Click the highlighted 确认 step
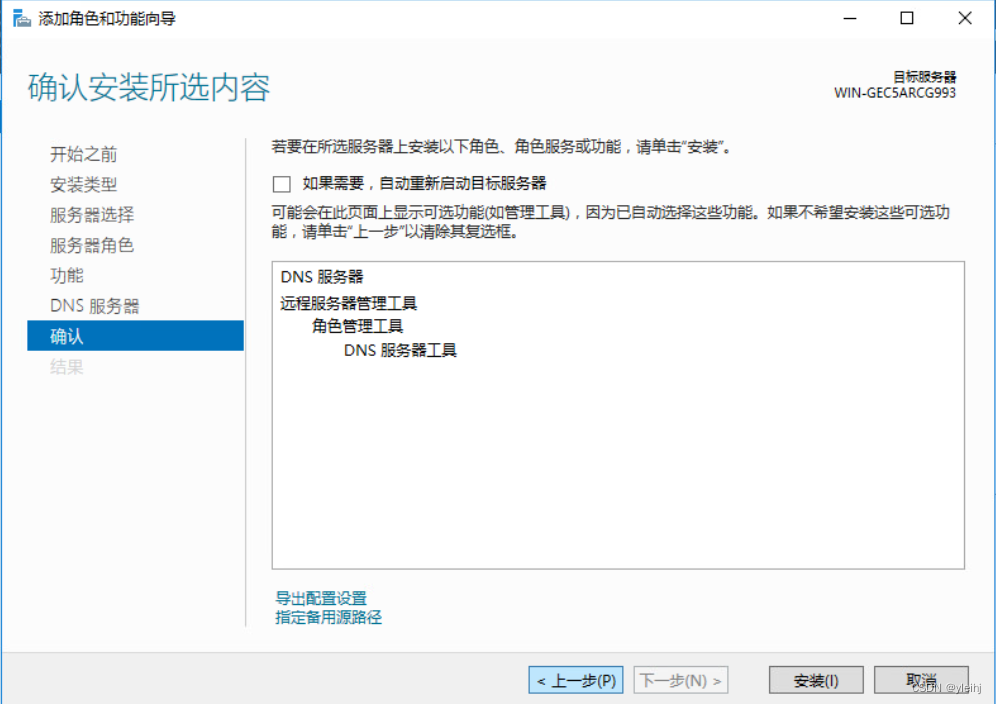Image resolution: width=996 pixels, height=704 pixels. (x=66, y=336)
